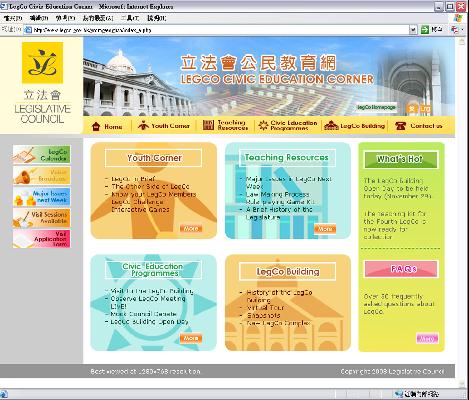The image size is (469, 400).
Task: Open 'Know your LegCo Members' link
Action: click(154, 194)
